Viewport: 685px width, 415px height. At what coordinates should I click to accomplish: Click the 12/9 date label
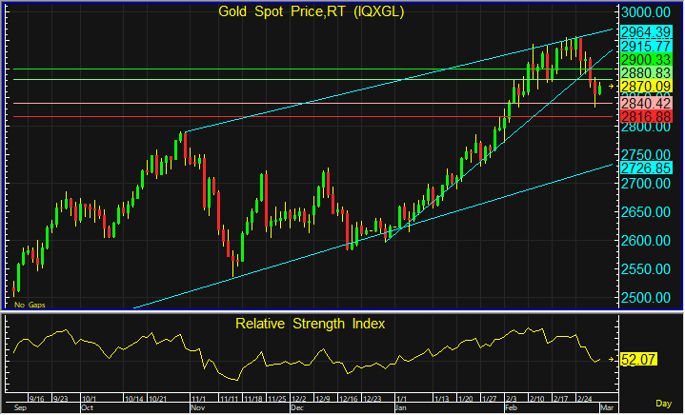click(323, 399)
